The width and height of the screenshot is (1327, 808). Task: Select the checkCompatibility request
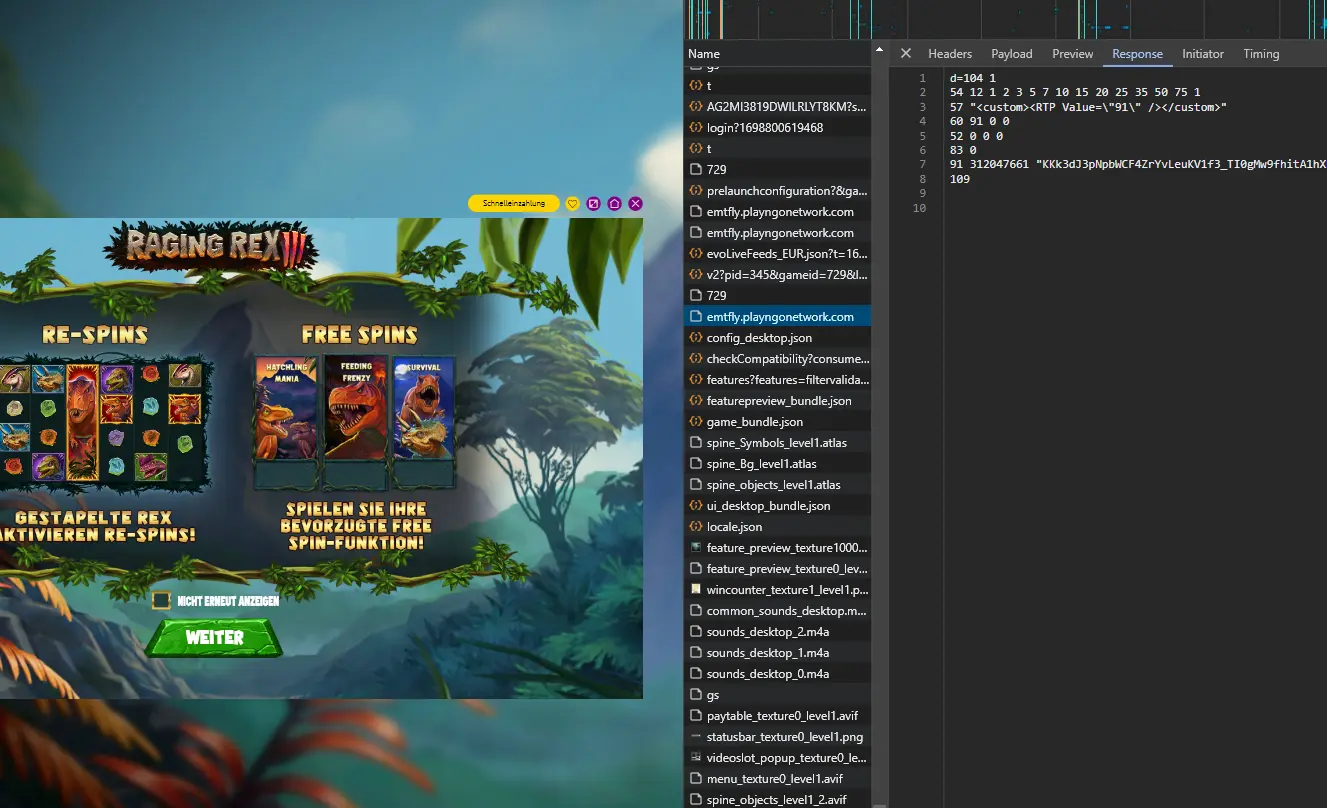(778, 358)
